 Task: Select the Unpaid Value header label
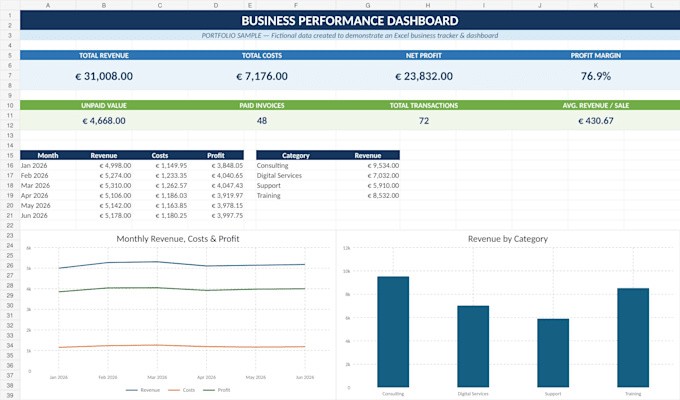point(104,105)
